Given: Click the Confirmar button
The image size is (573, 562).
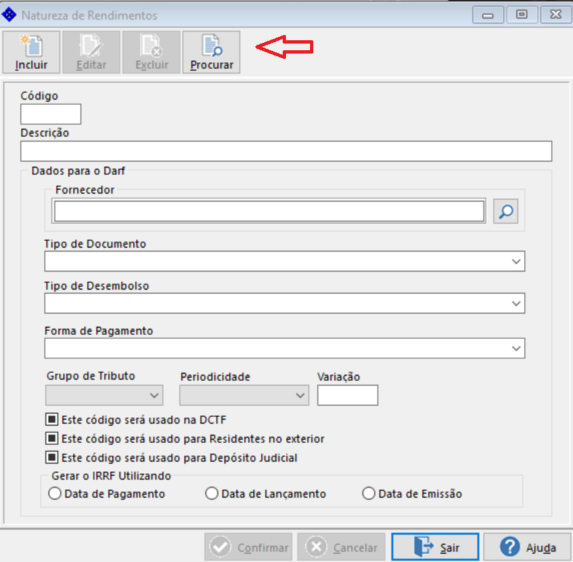Looking at the screenshot, I should (x=248, y=547).
